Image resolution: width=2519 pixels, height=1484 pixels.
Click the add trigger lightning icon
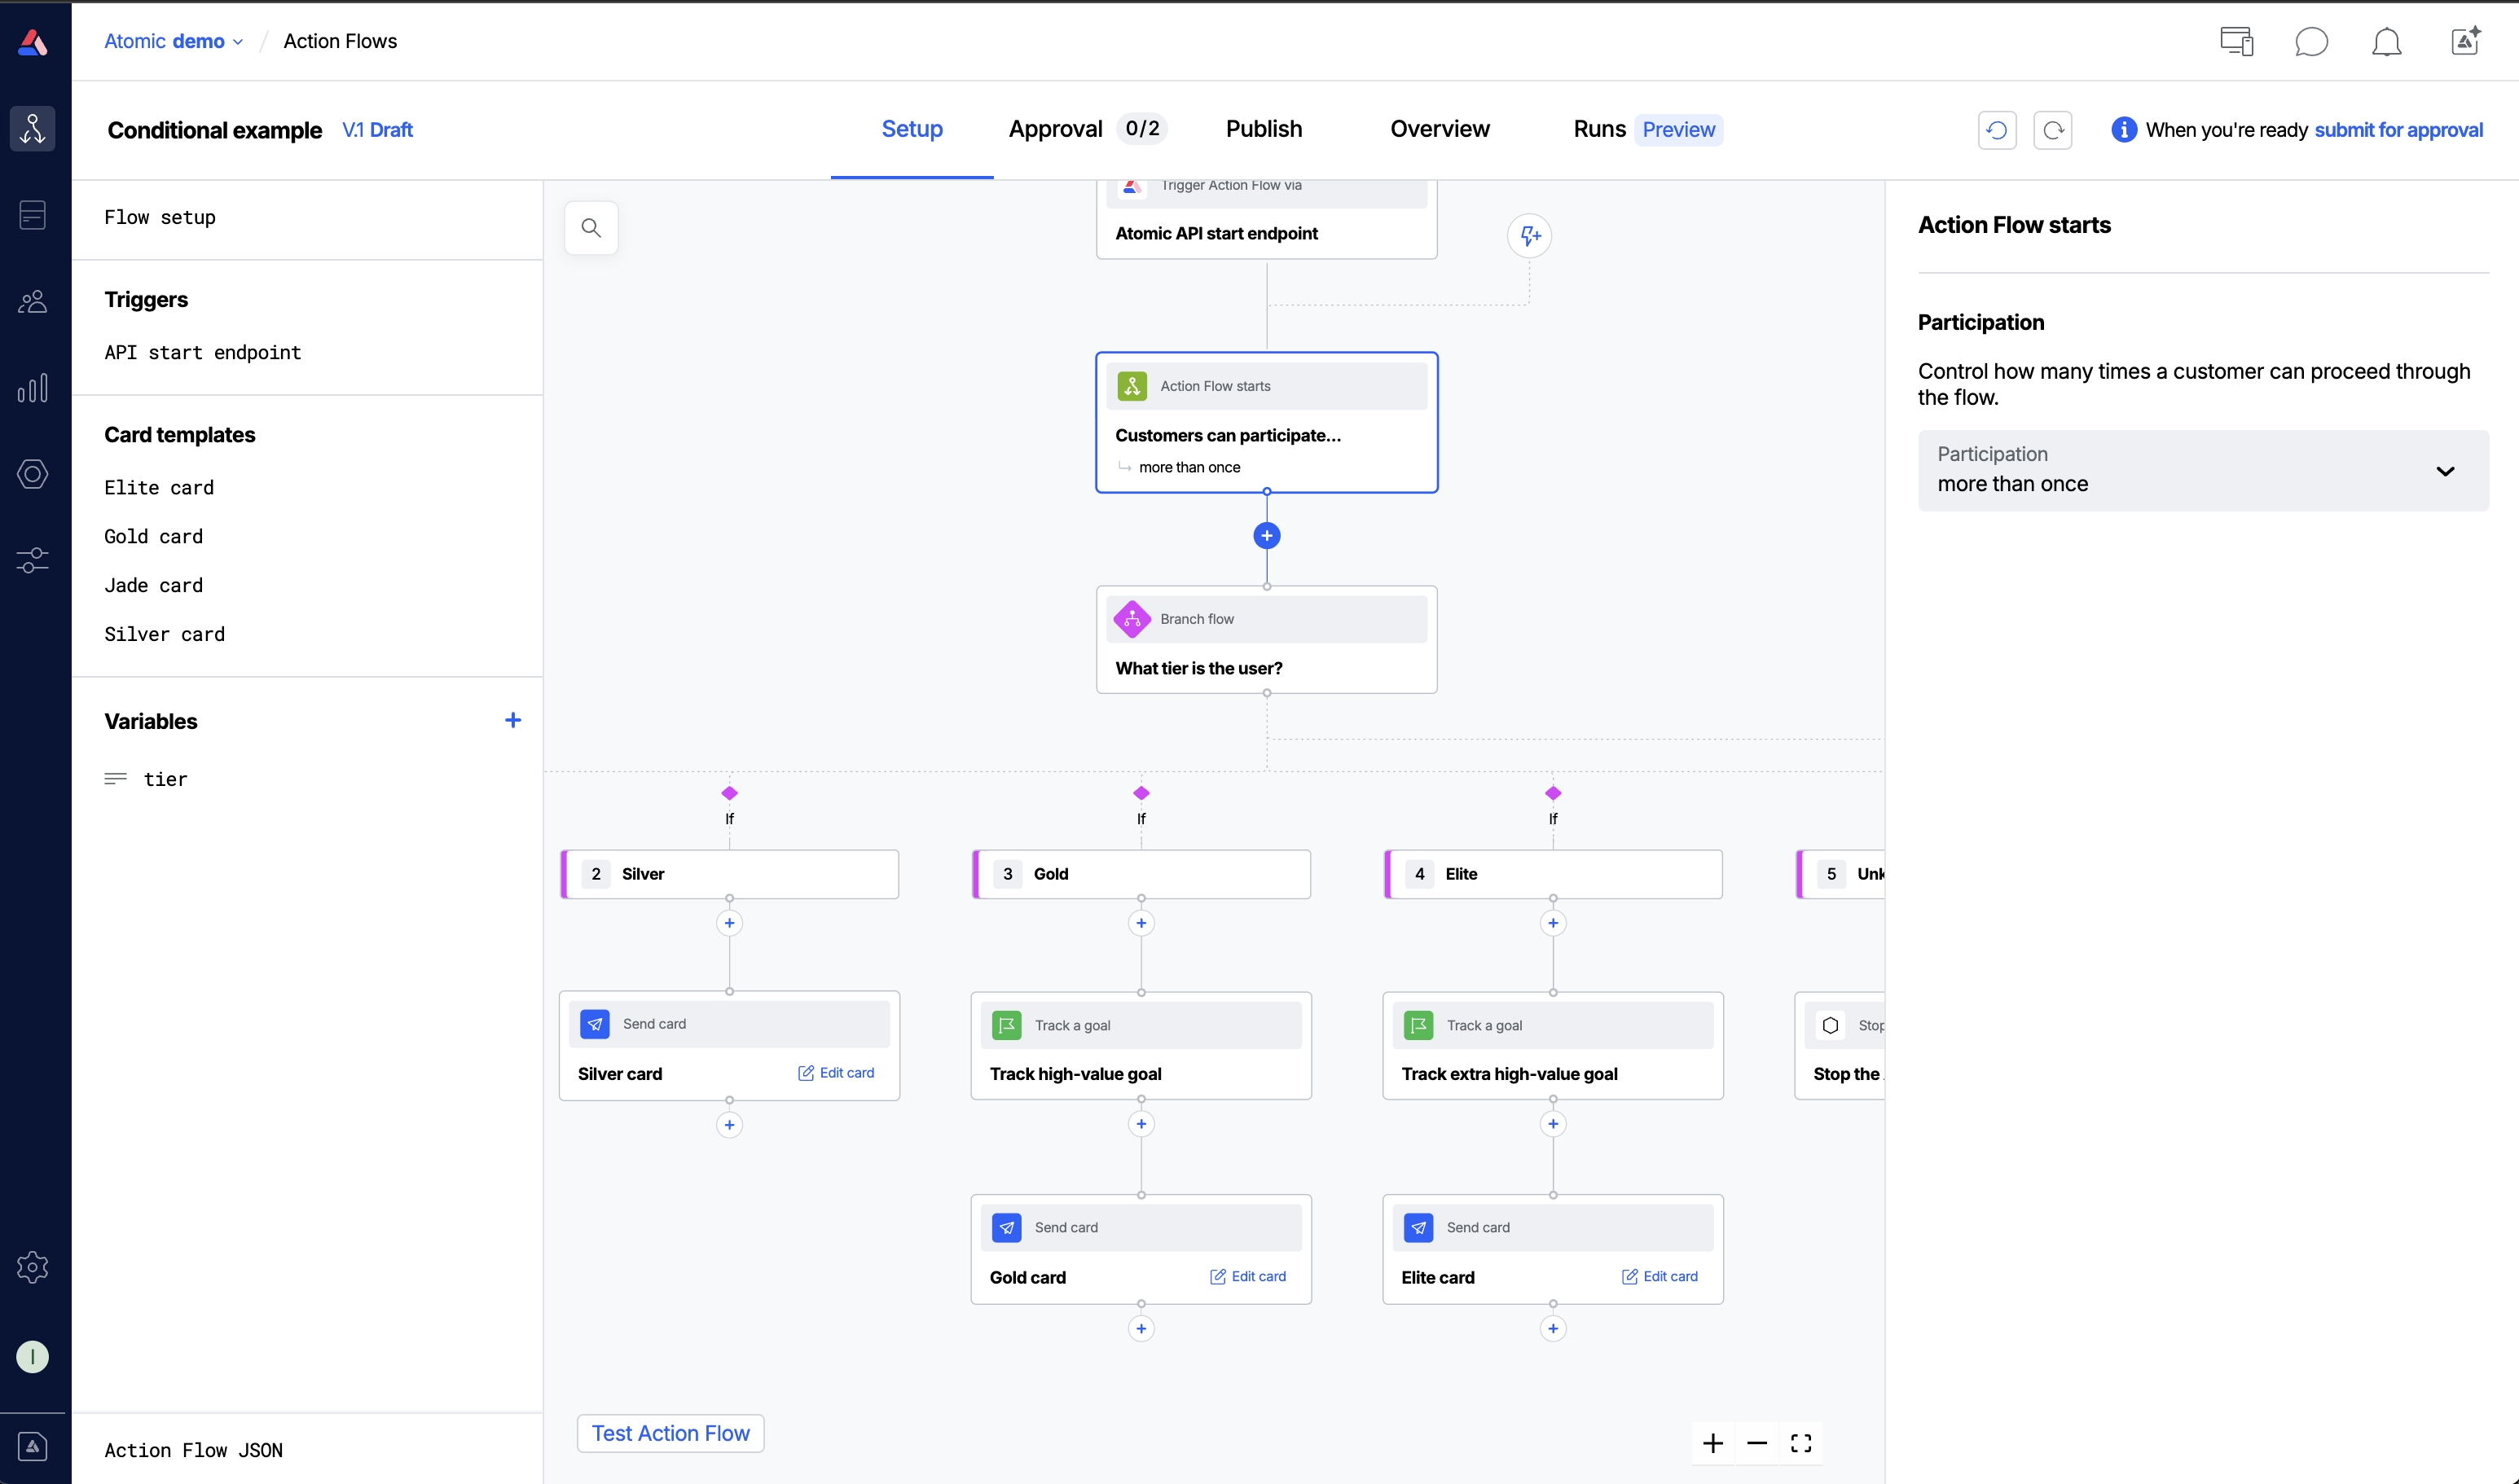click(1529, 236)
